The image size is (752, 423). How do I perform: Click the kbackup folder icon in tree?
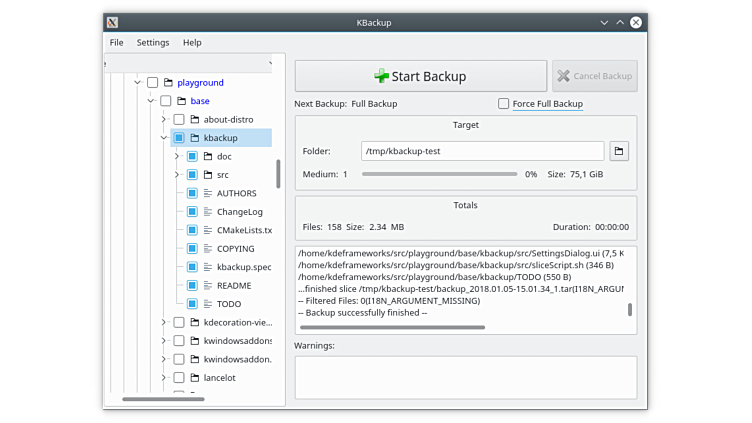195,138
